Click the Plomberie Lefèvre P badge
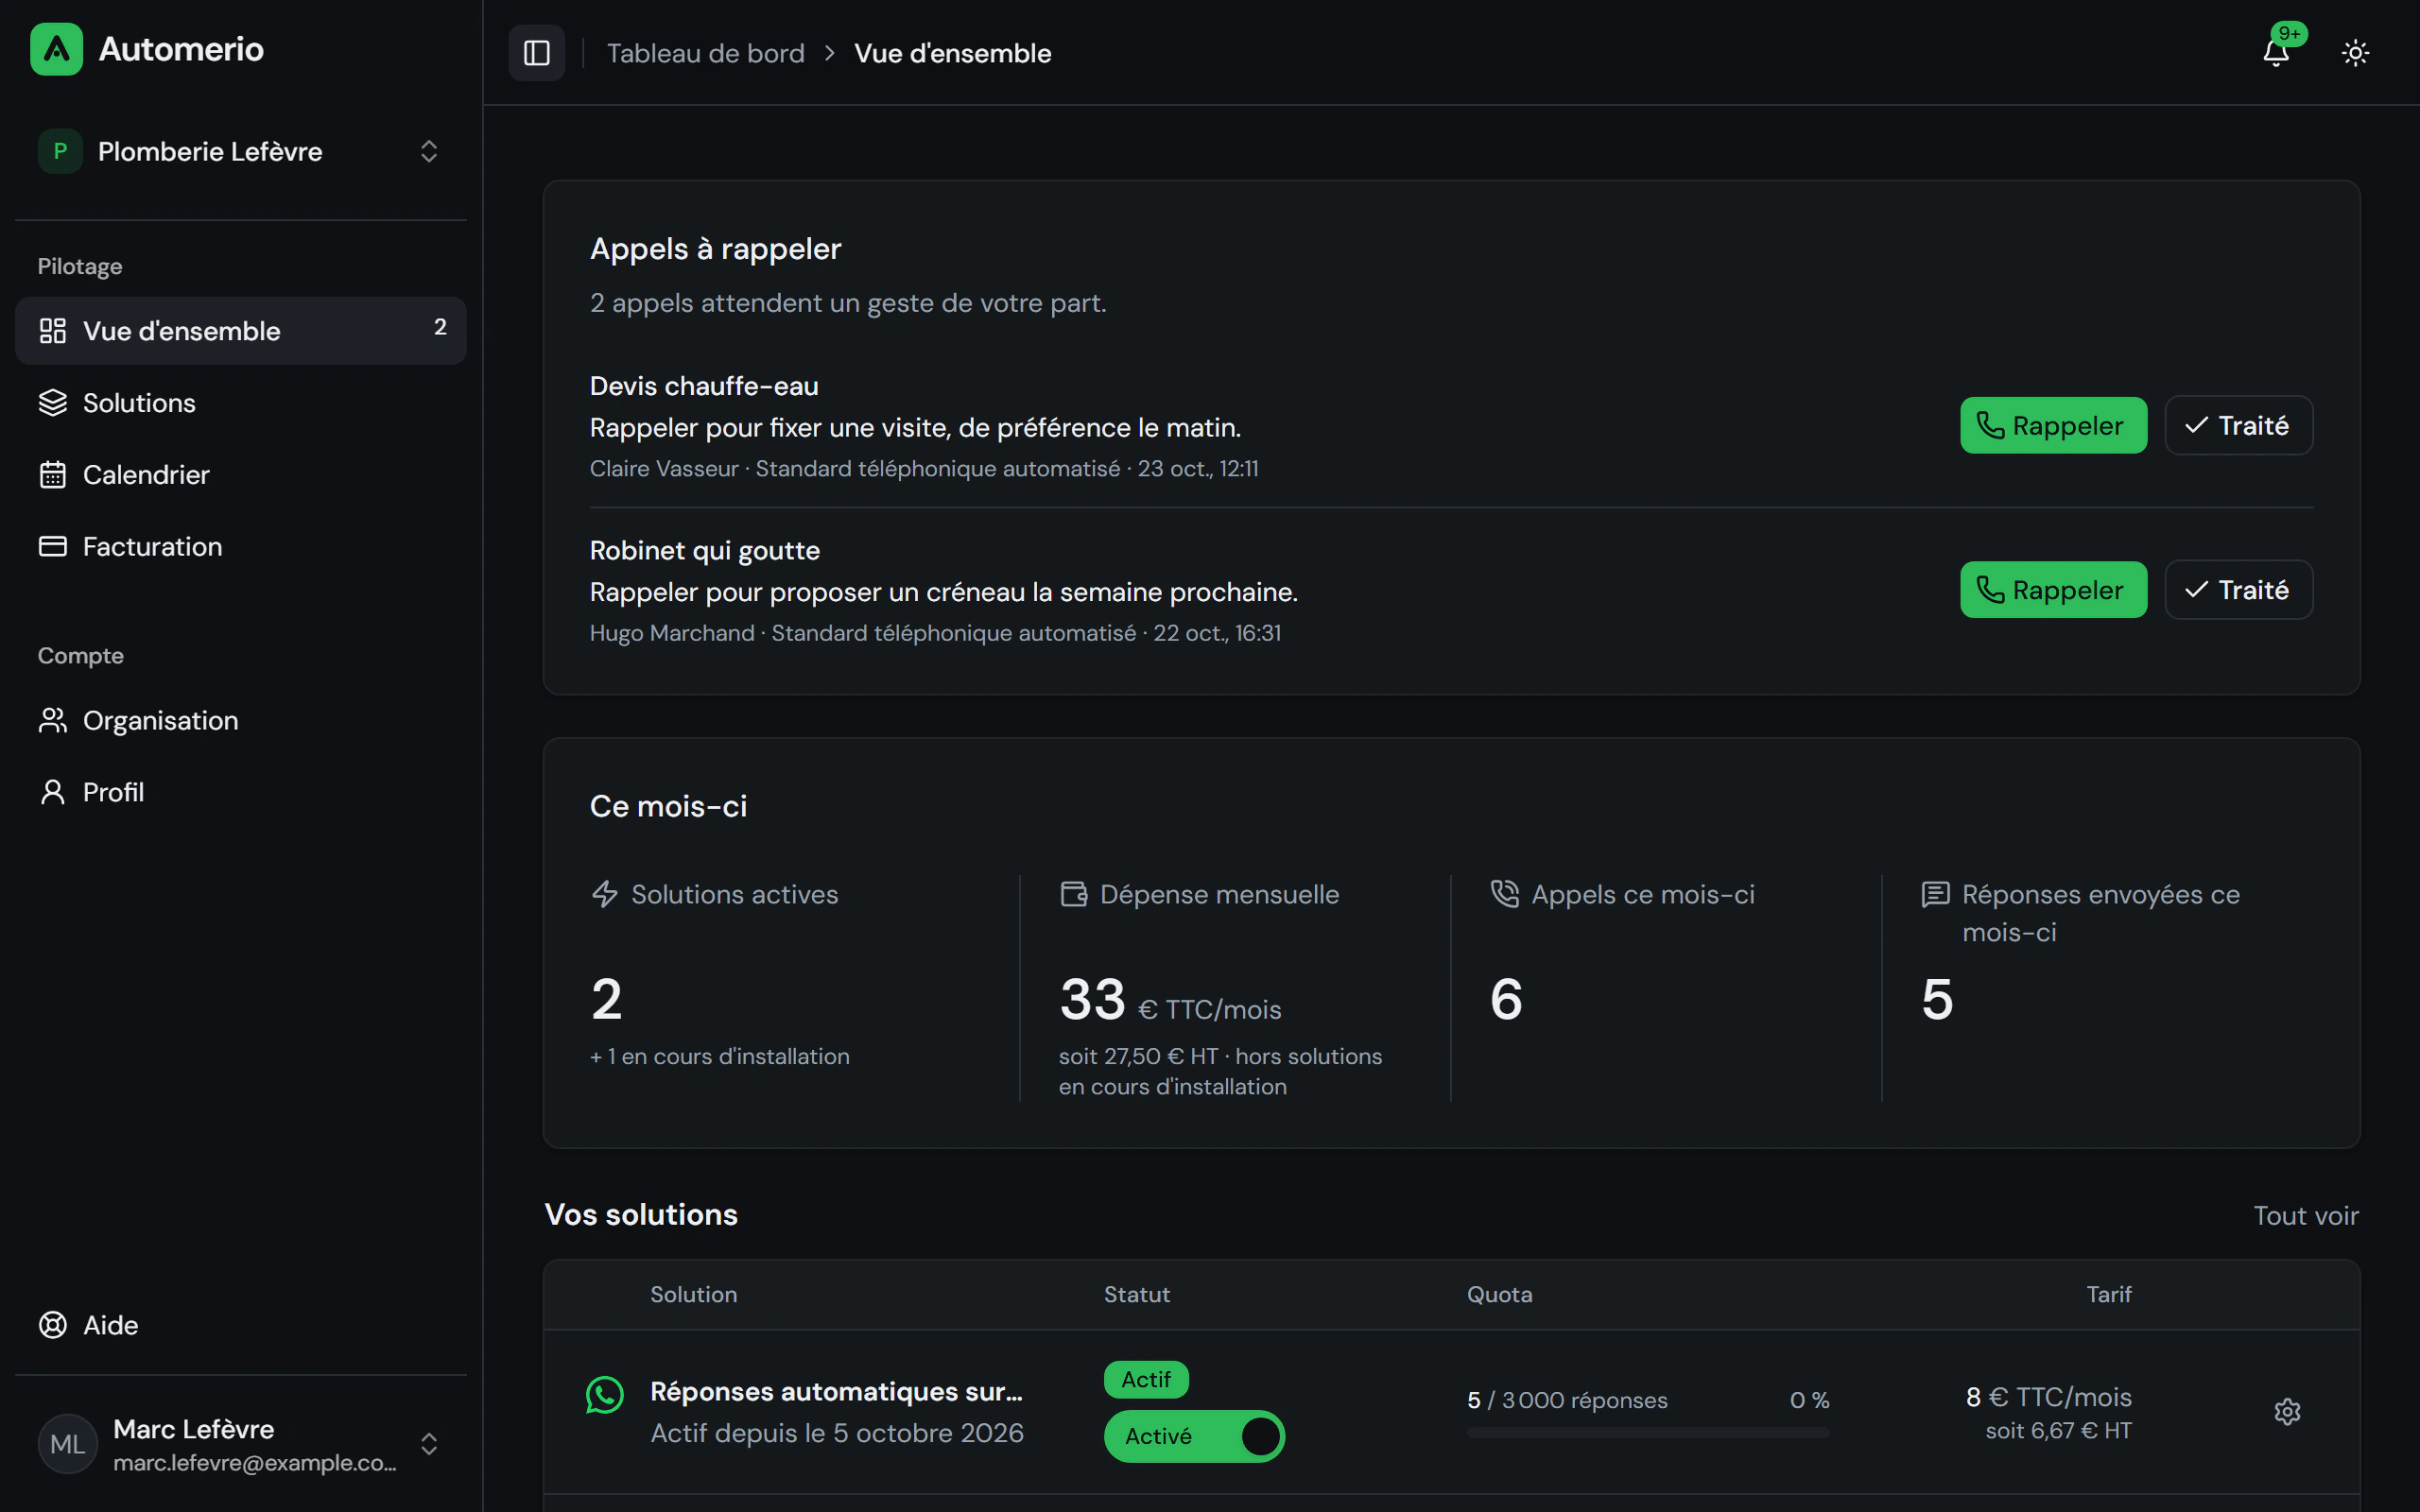 pyautogui.click(x=60, y=151)
